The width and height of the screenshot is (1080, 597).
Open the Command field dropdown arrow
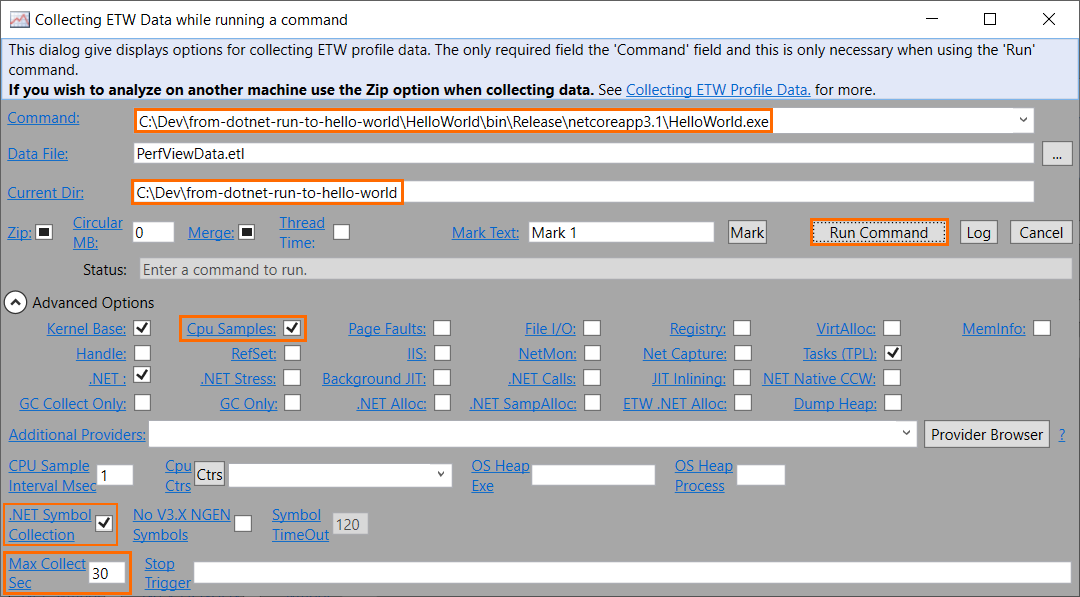click(x=1023, y=120)
